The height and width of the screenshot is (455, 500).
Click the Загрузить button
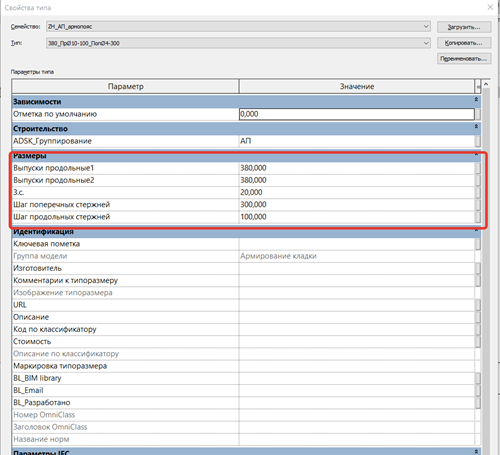click(x=464, y=27)
